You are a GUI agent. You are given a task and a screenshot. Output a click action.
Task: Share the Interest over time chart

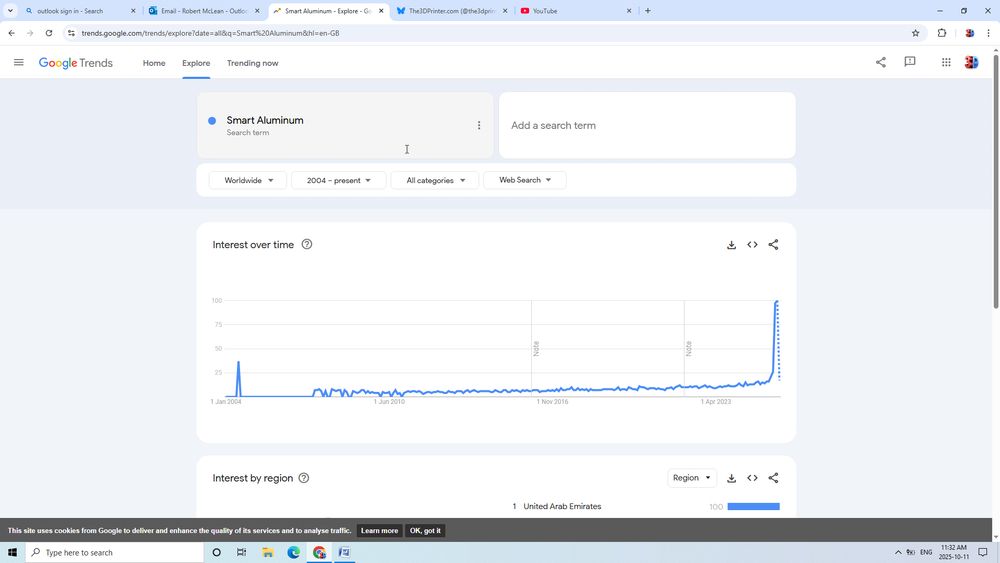coord(774,245)
